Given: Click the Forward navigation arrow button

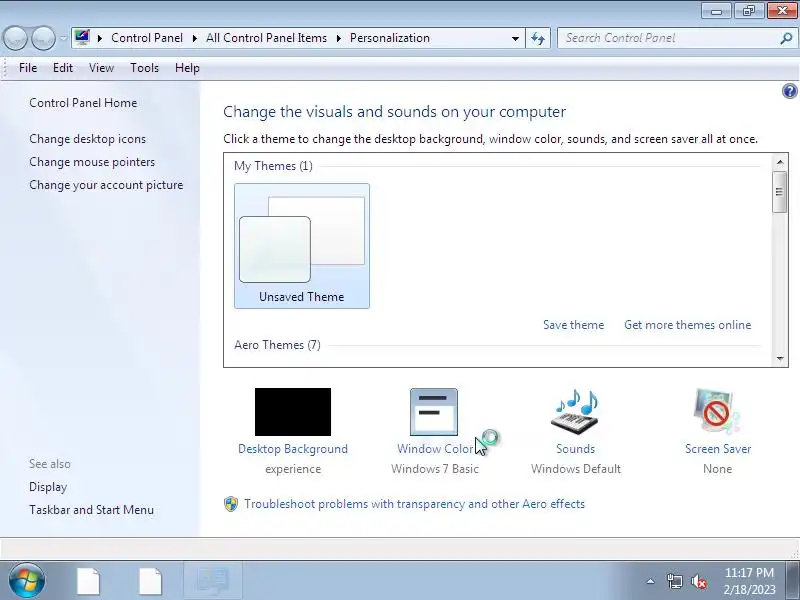Looking at the screenshot, I should pyautogui.click(x=43, y=38).
